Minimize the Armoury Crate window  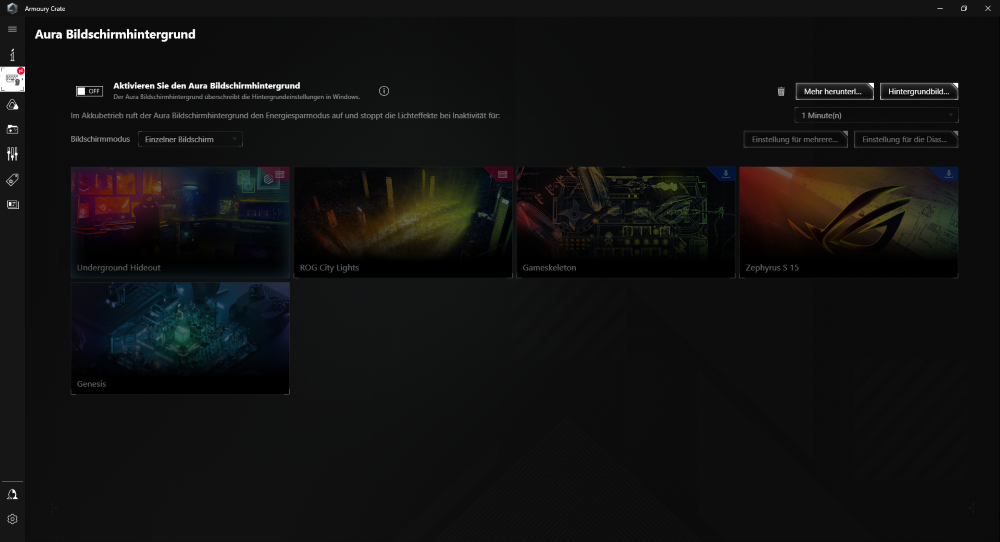point(940,8)
